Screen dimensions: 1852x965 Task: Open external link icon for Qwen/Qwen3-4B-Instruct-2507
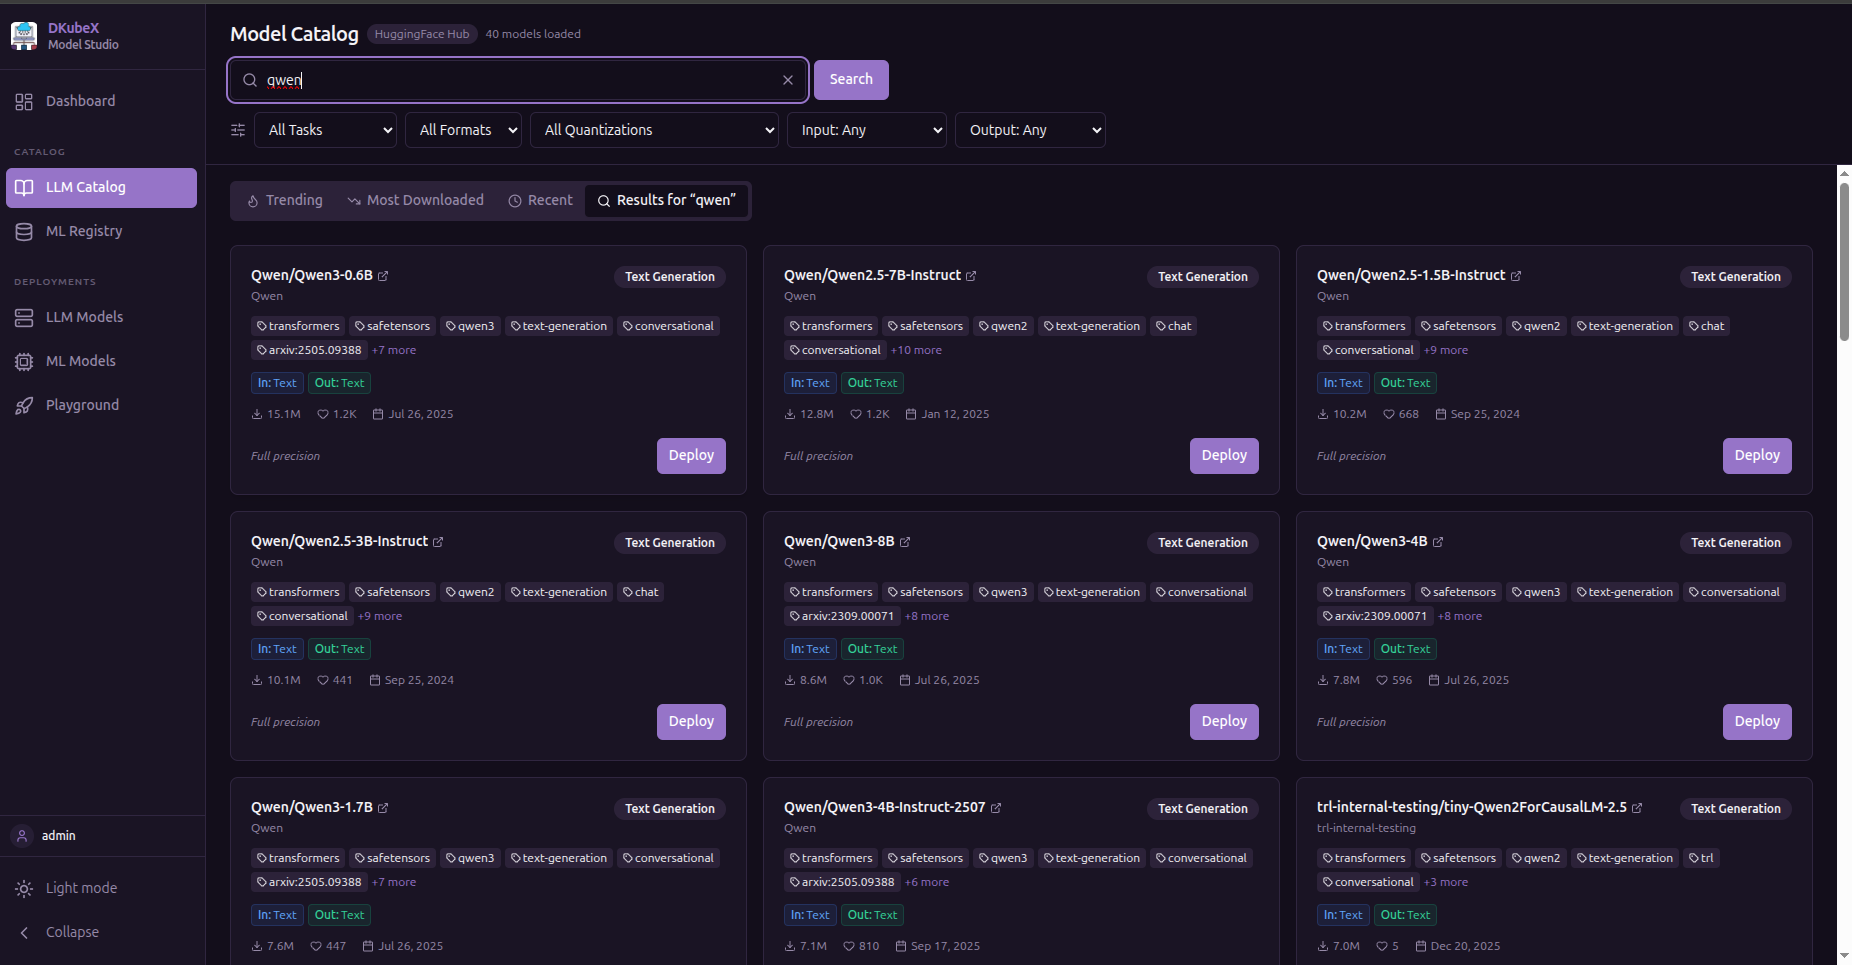pos(996,808)
